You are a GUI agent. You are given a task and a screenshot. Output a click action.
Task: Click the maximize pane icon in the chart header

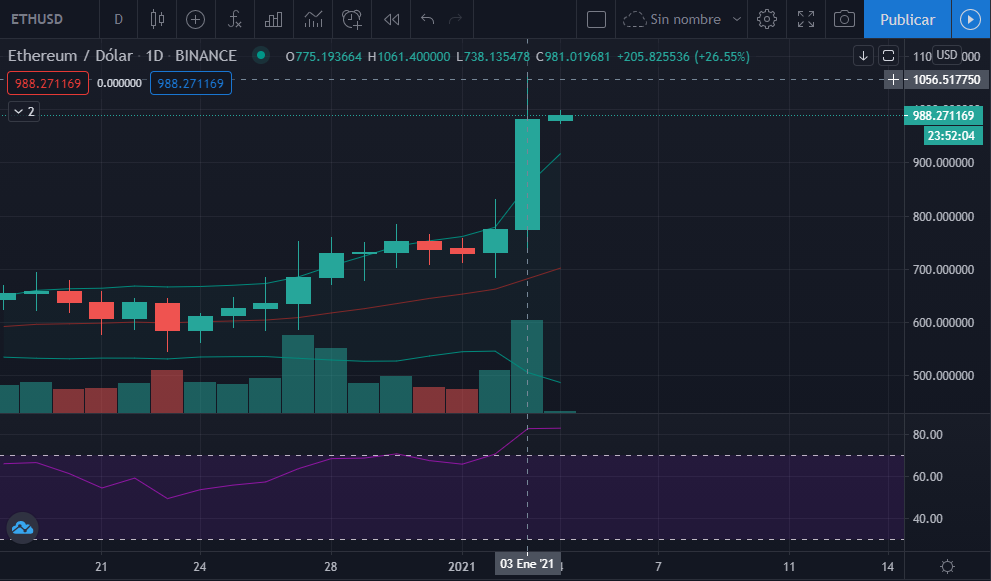click(x=888, y=56)
